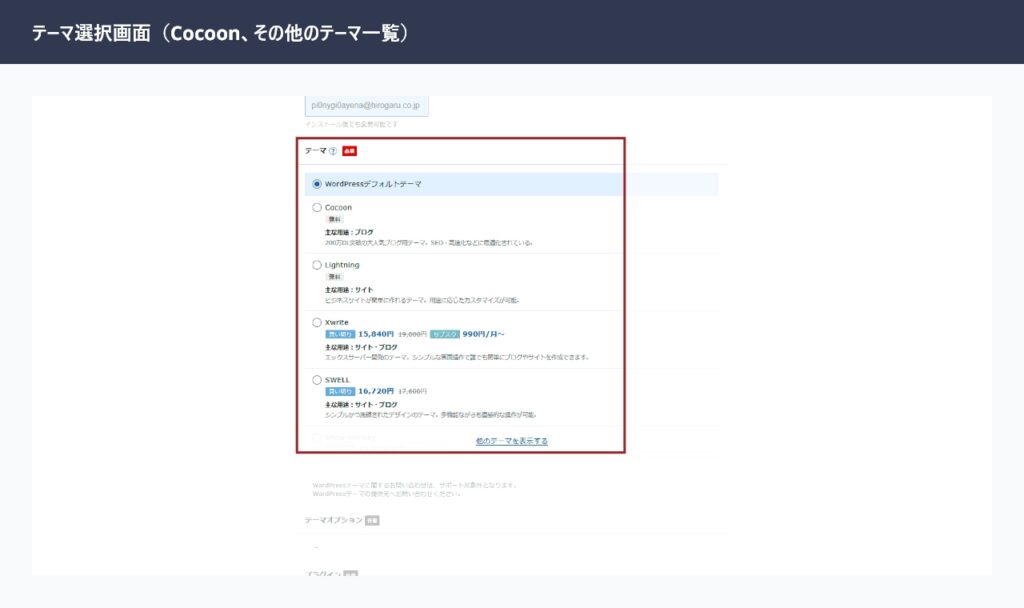
Task: Click the 主な用途:ブログ text under Cocoon
Action: (x=349, y=232)
